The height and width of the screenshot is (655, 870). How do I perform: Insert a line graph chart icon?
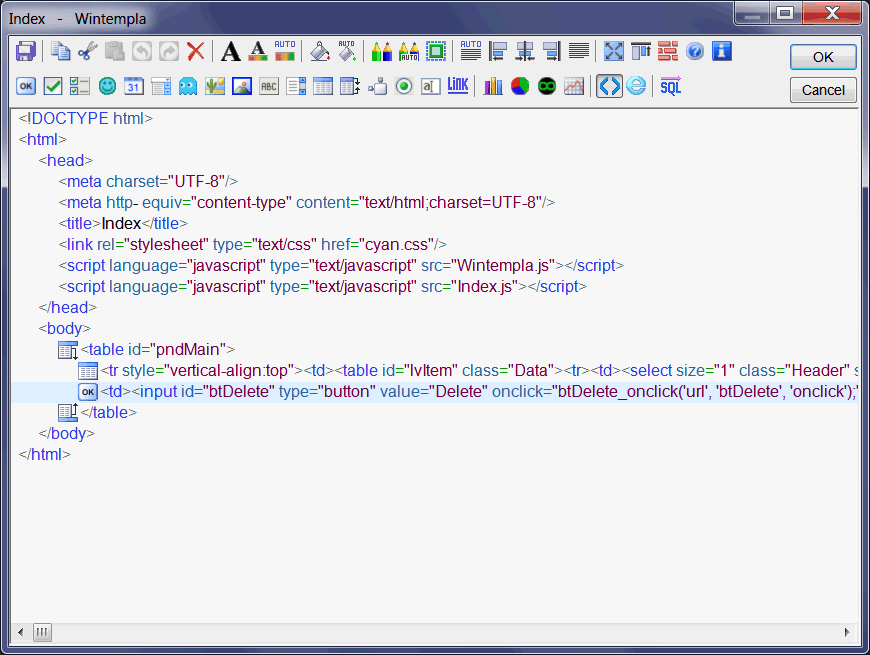[574, 86]
